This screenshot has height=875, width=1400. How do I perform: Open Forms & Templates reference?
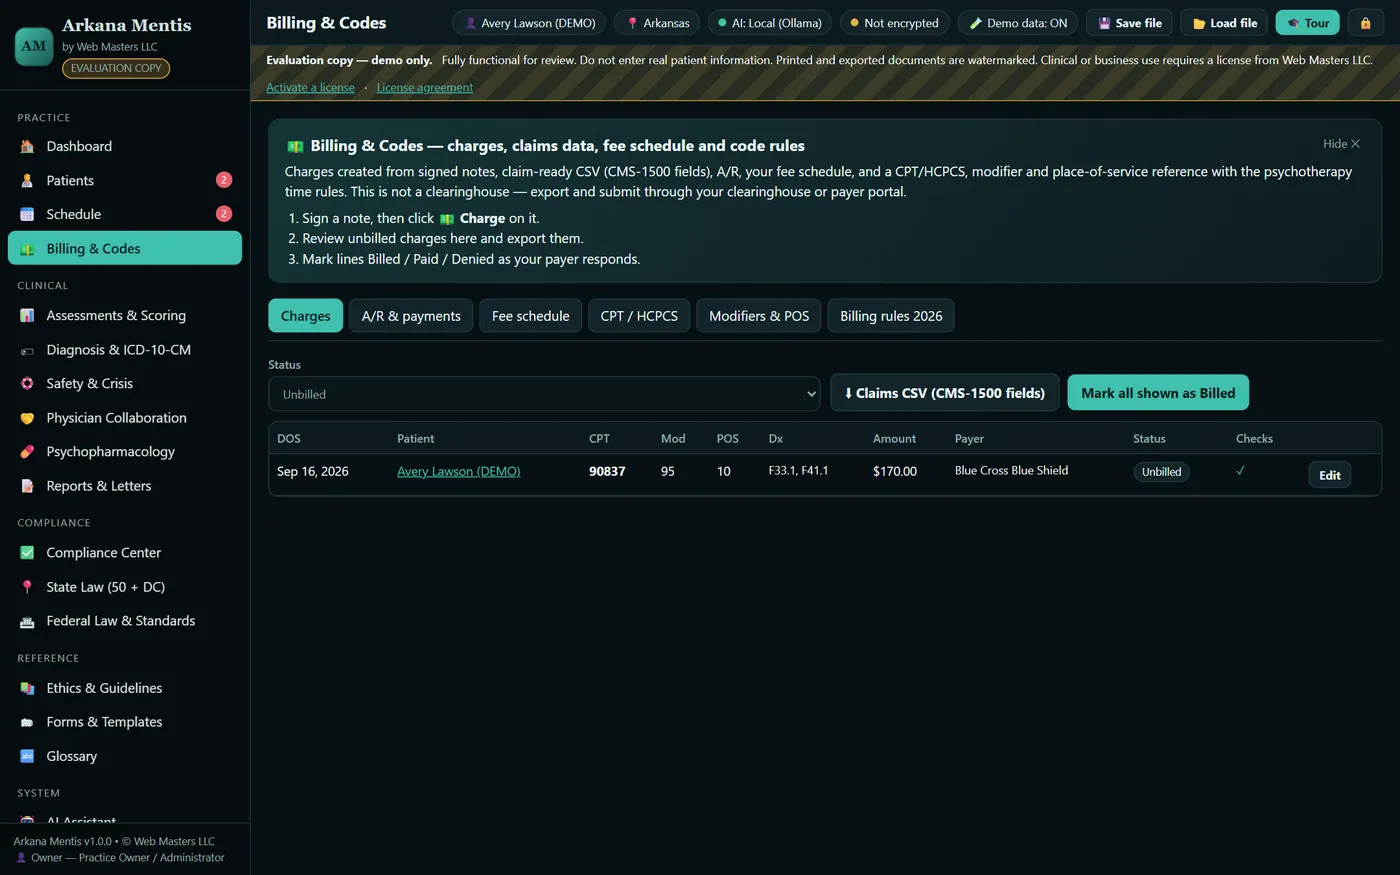125,722
